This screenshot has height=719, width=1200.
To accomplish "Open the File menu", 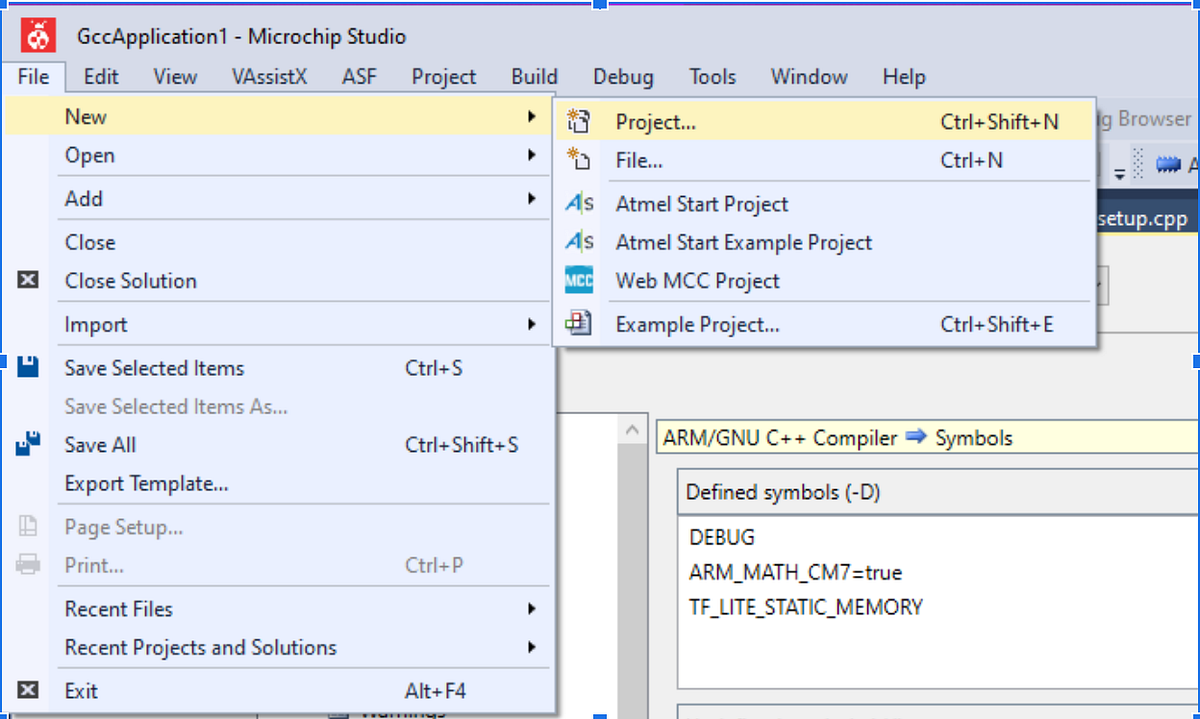I will pyautogui.click(x=34, y=77).
